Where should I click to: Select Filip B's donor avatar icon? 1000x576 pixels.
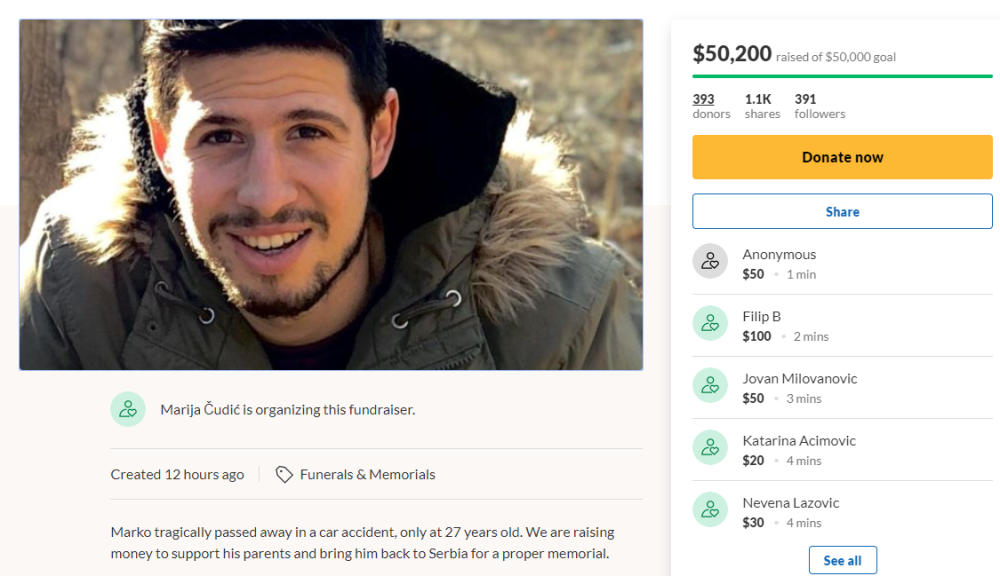tap(710, 323)
